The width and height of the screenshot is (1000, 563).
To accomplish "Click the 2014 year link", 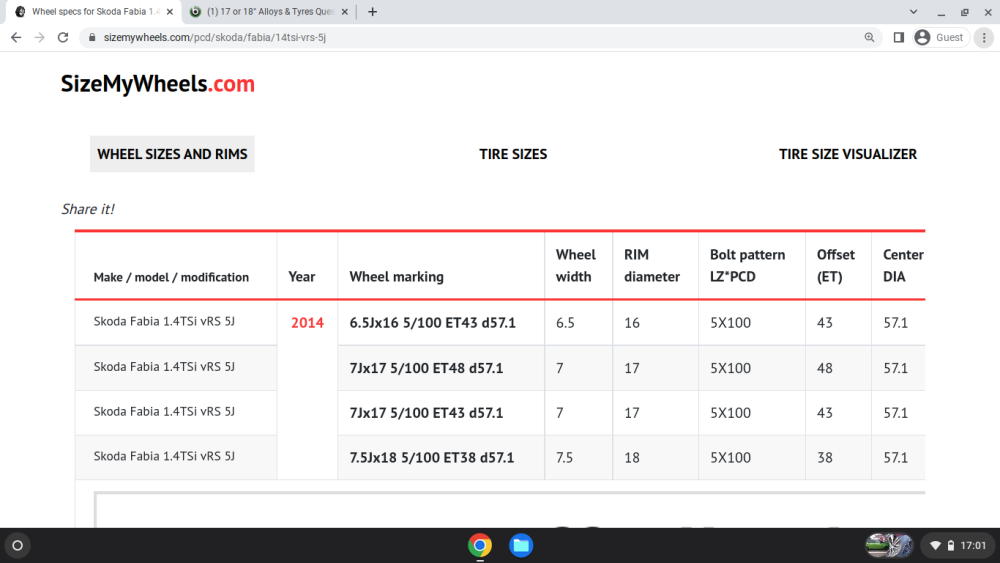I will point(307,323).
